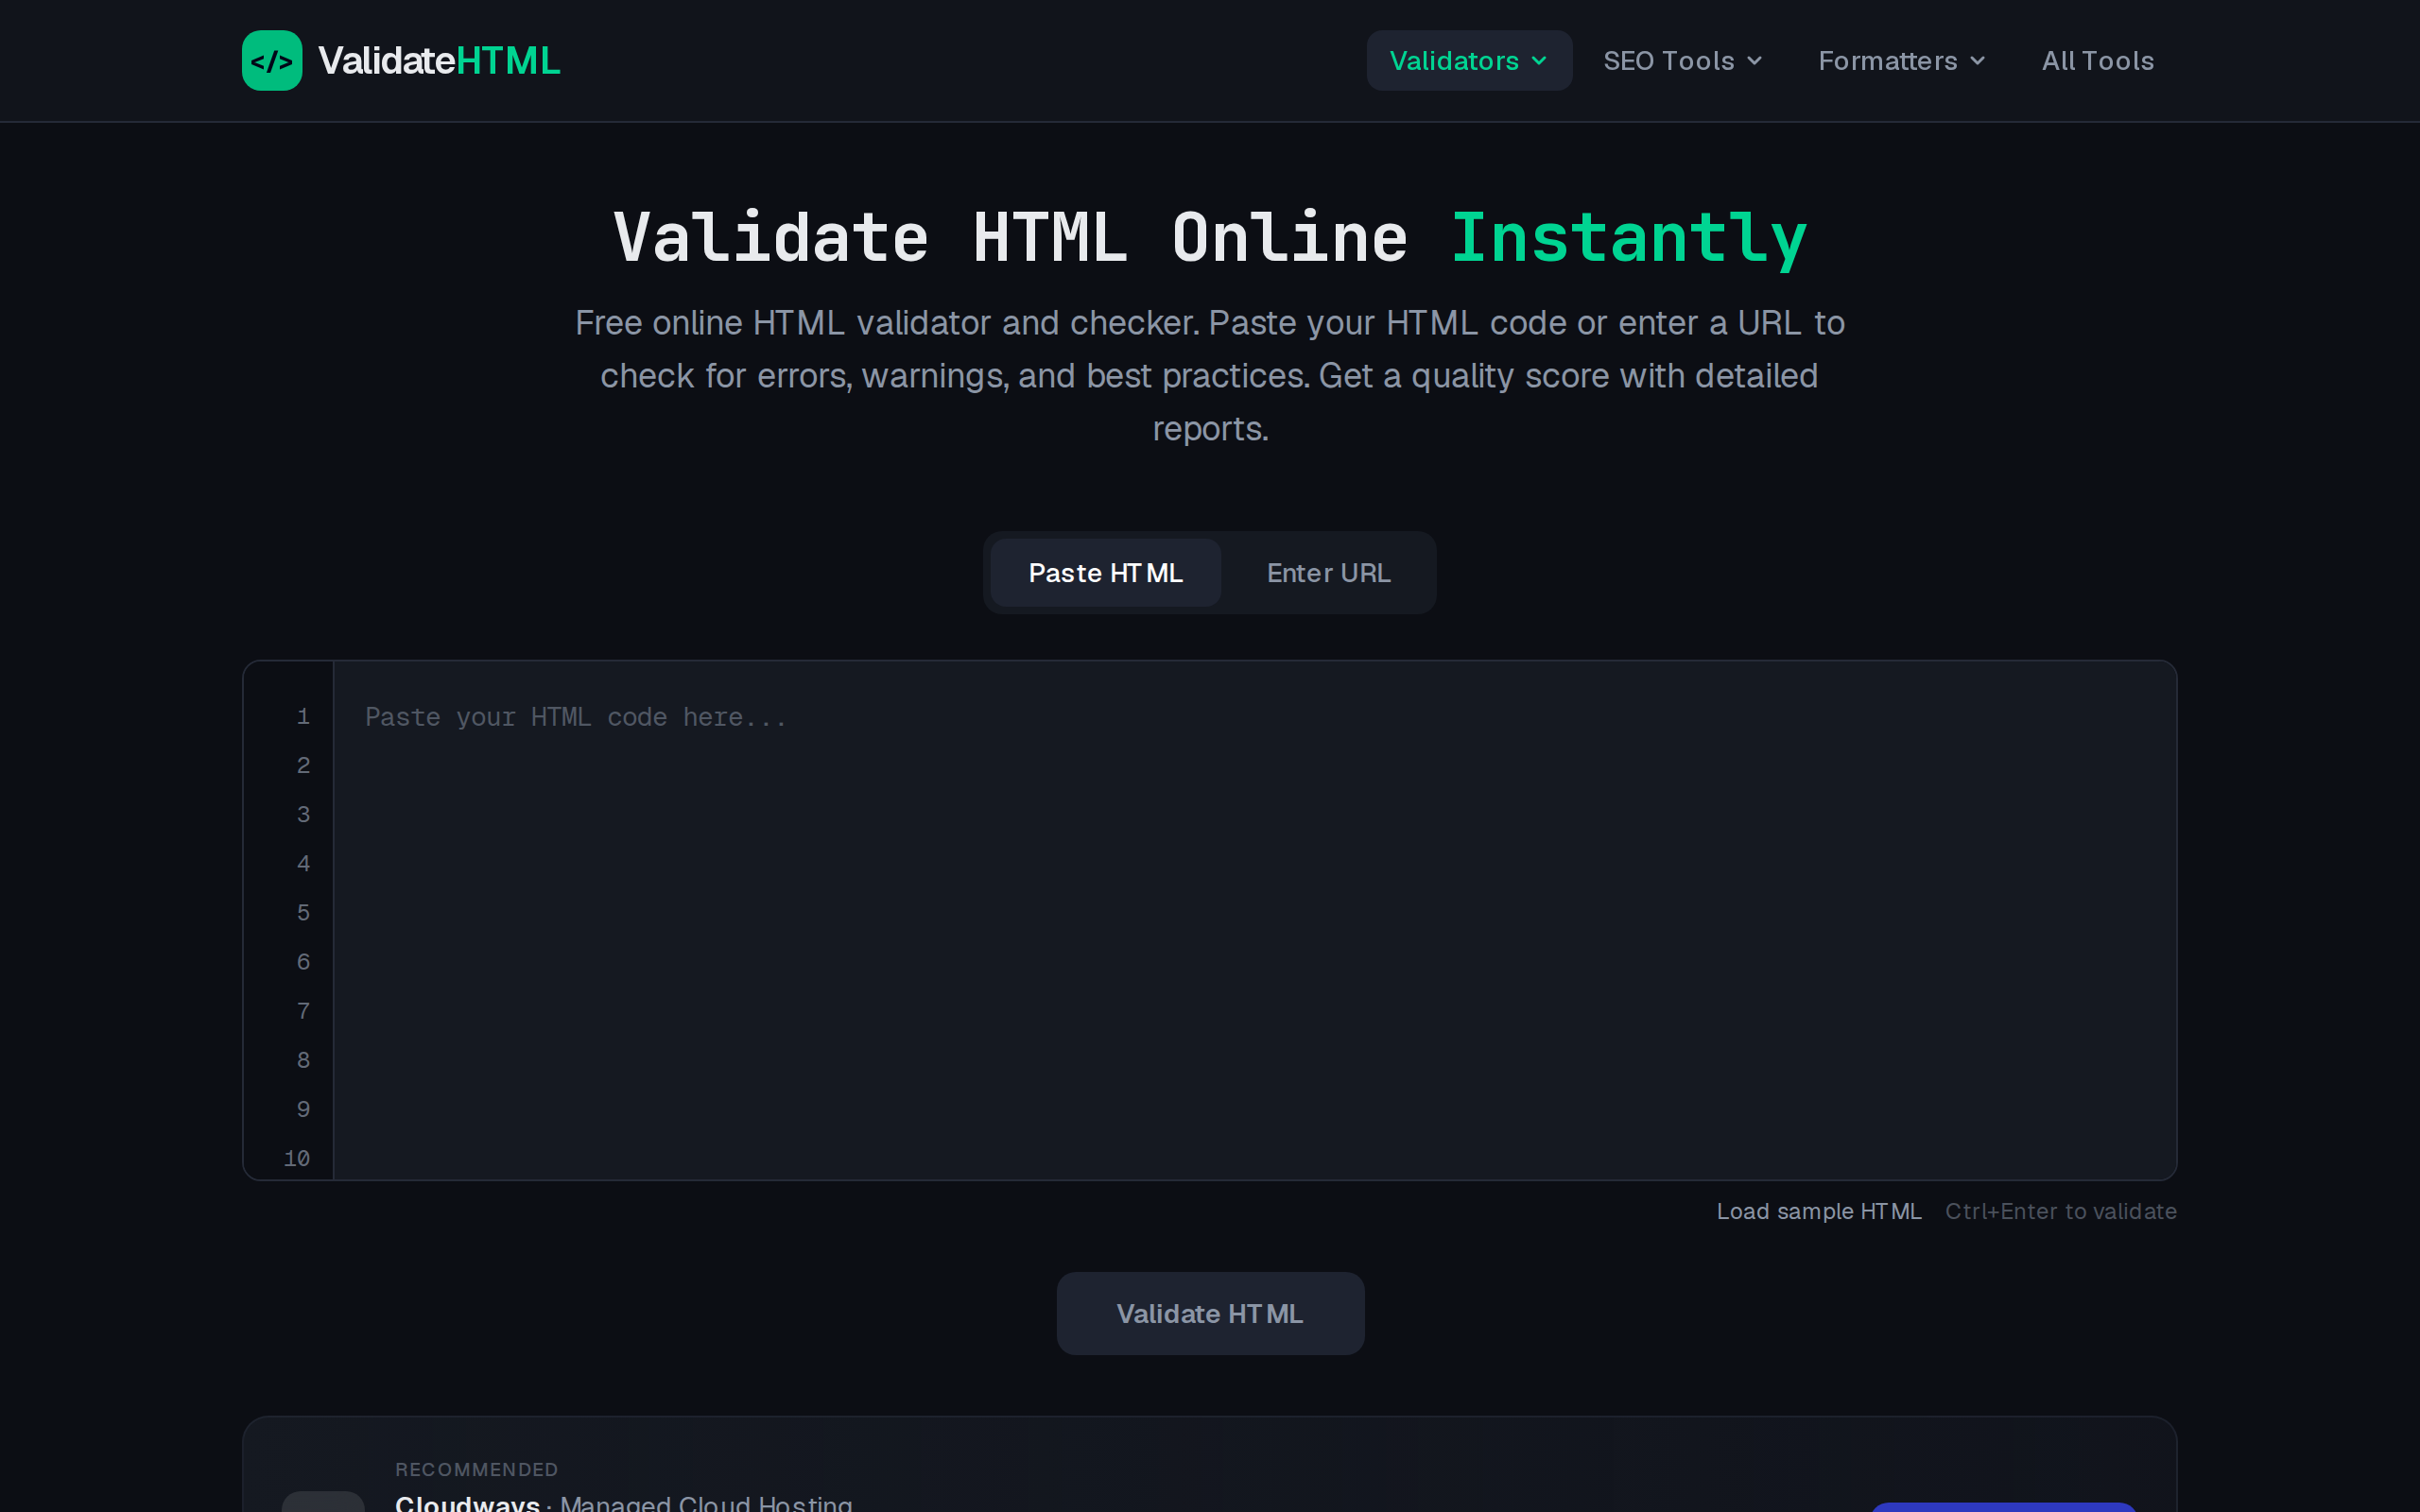Open the All Tools page

pos(2097,61)
